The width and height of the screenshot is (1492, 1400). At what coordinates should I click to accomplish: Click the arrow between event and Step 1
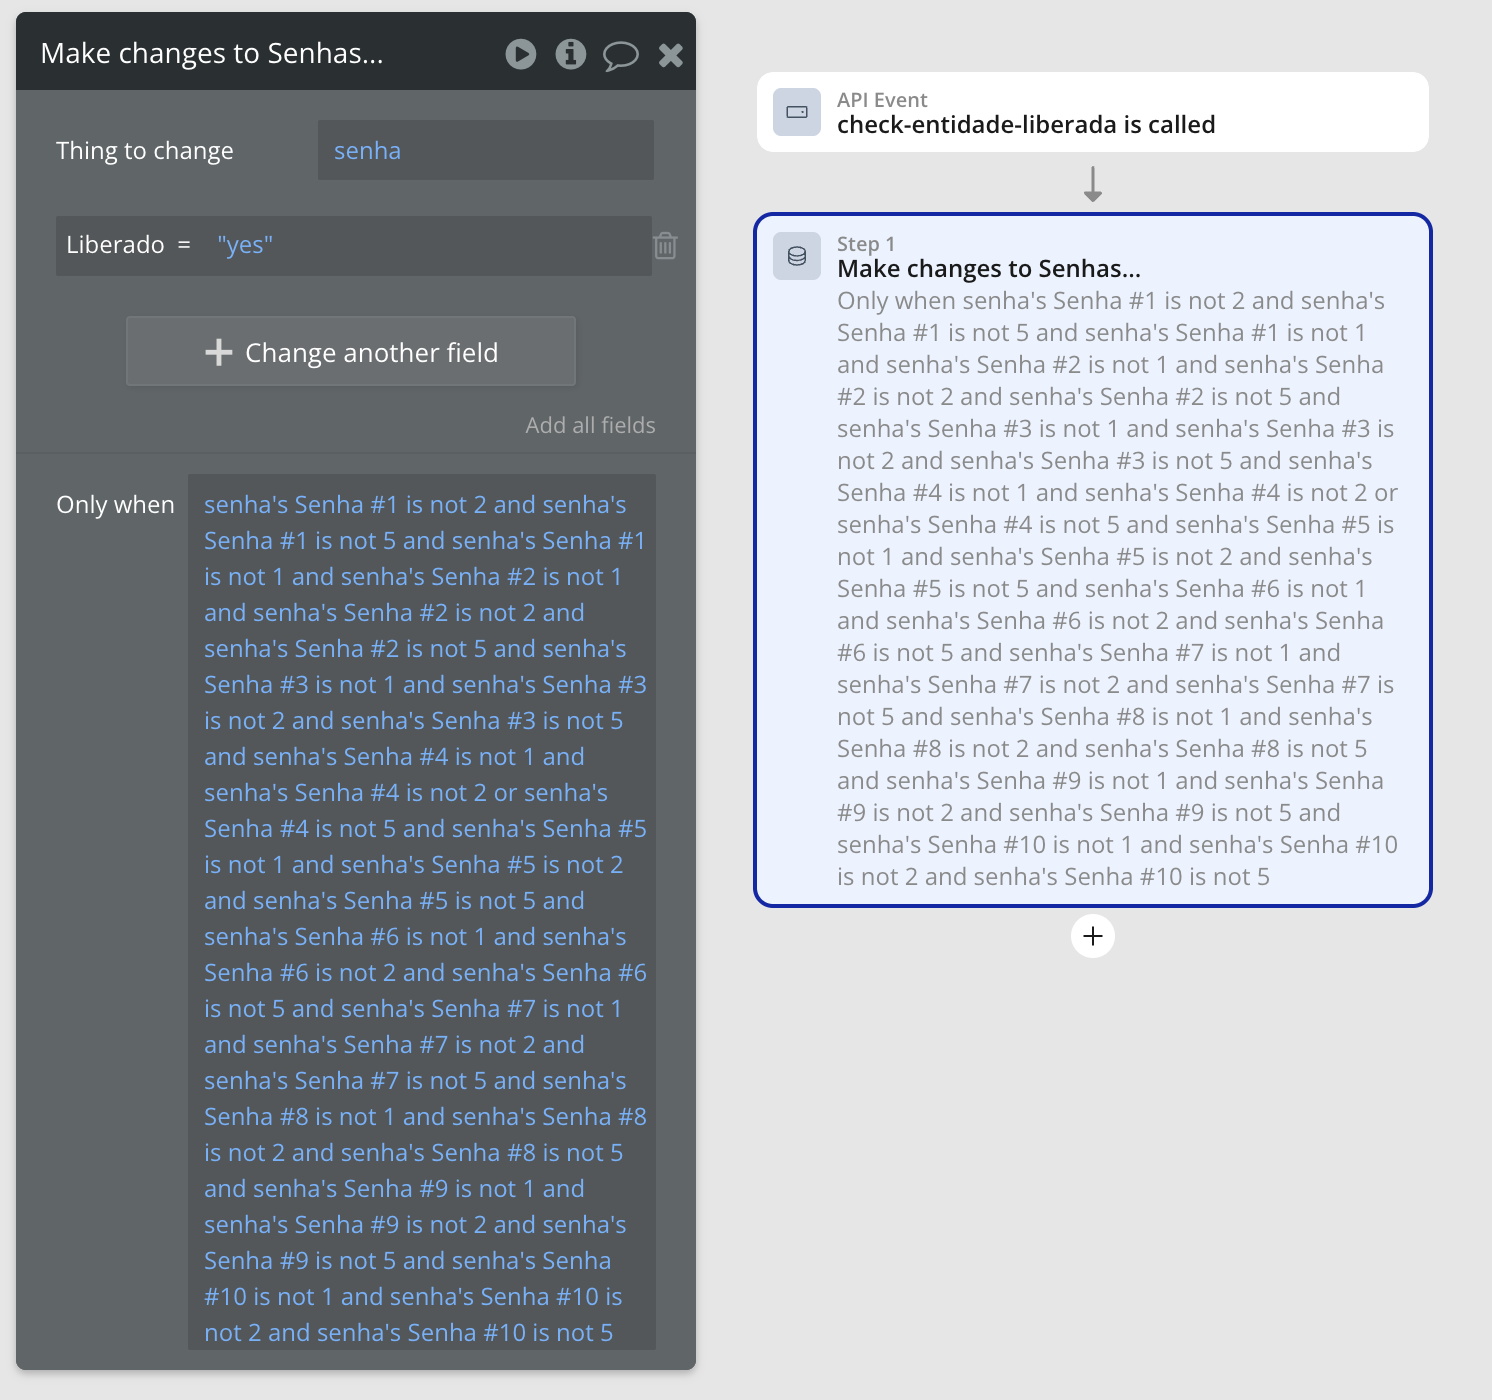(x=1093, y=184)
